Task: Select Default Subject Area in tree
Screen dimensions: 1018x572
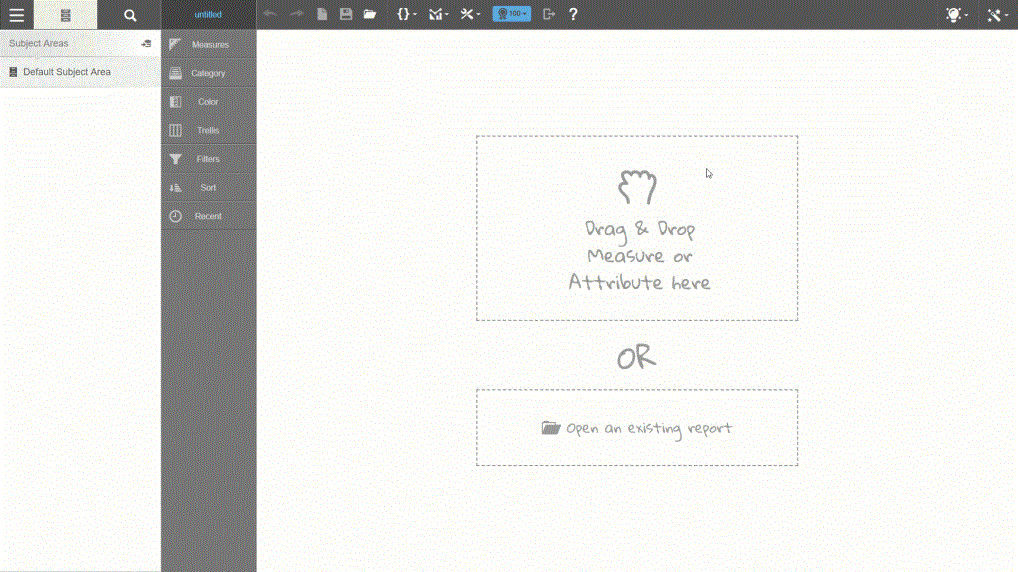Action: coord(66,72)
